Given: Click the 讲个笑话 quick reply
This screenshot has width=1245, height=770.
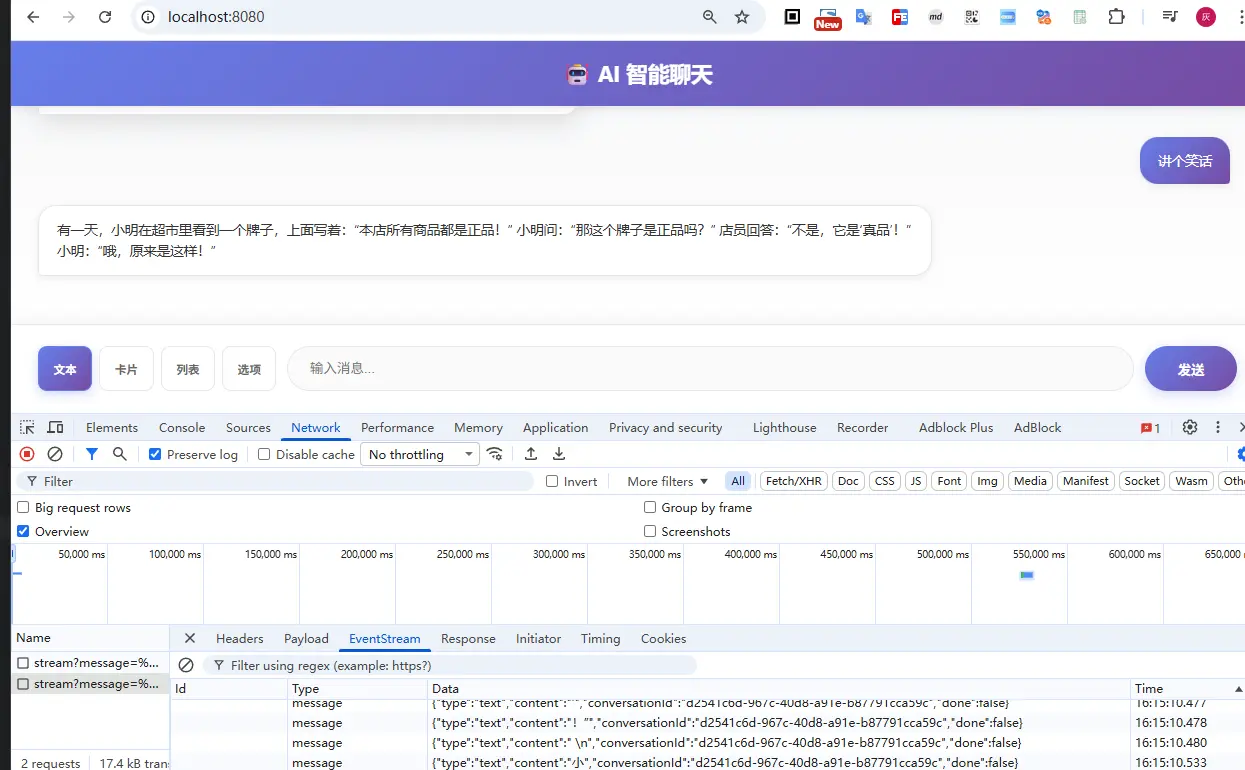Looking at the screenshot, I should (x=1184, y=160).
